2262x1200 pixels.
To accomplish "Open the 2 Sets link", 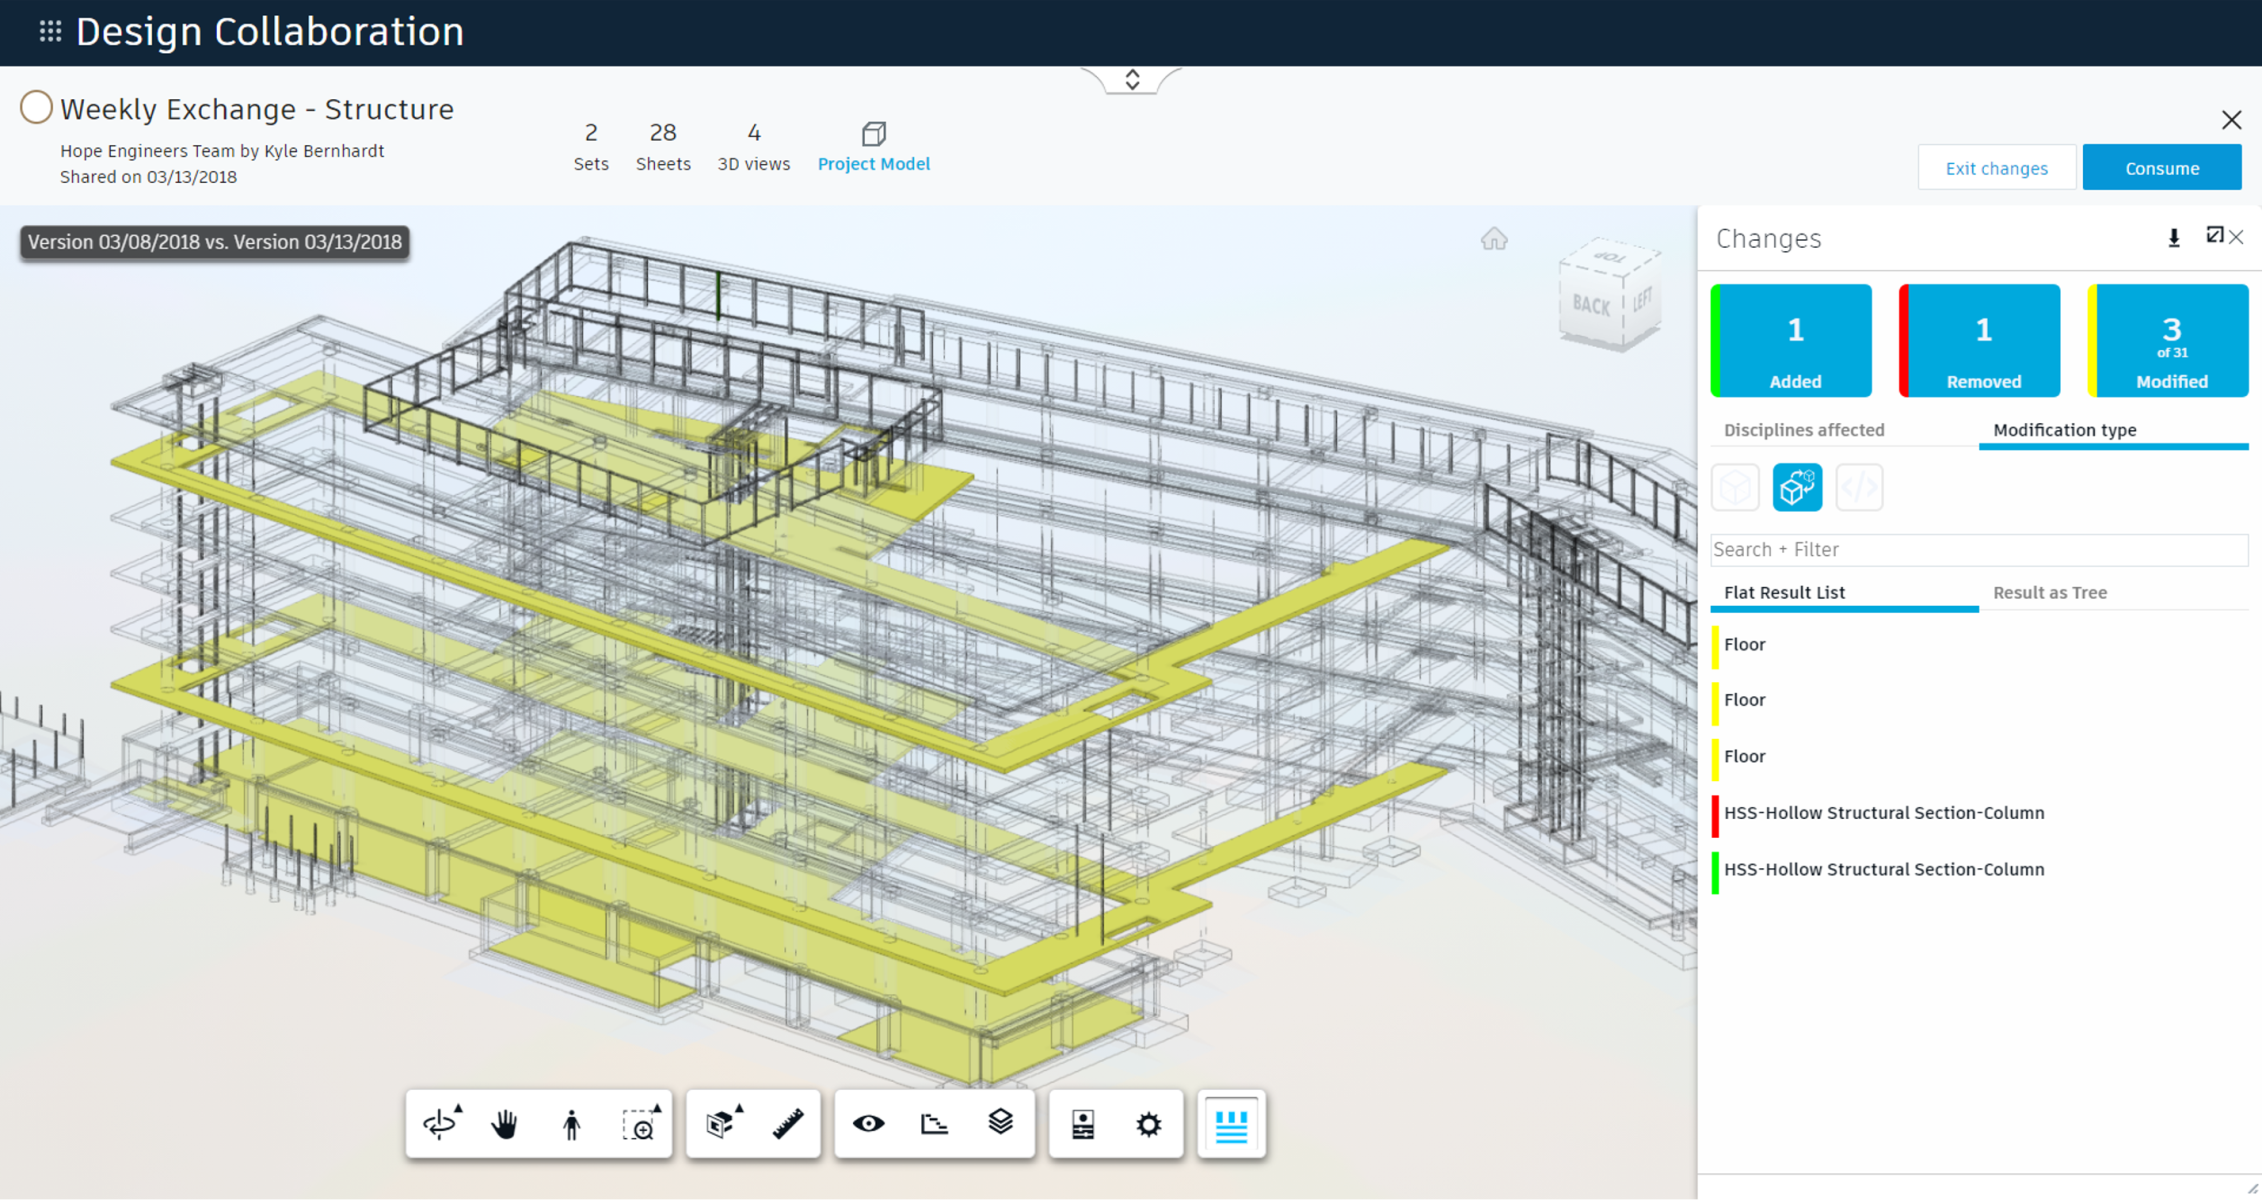I will click(x=591, y=147).
